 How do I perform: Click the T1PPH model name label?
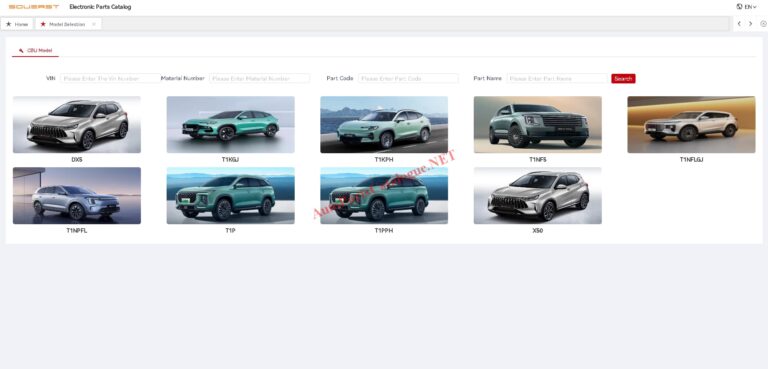coord(384,230)
